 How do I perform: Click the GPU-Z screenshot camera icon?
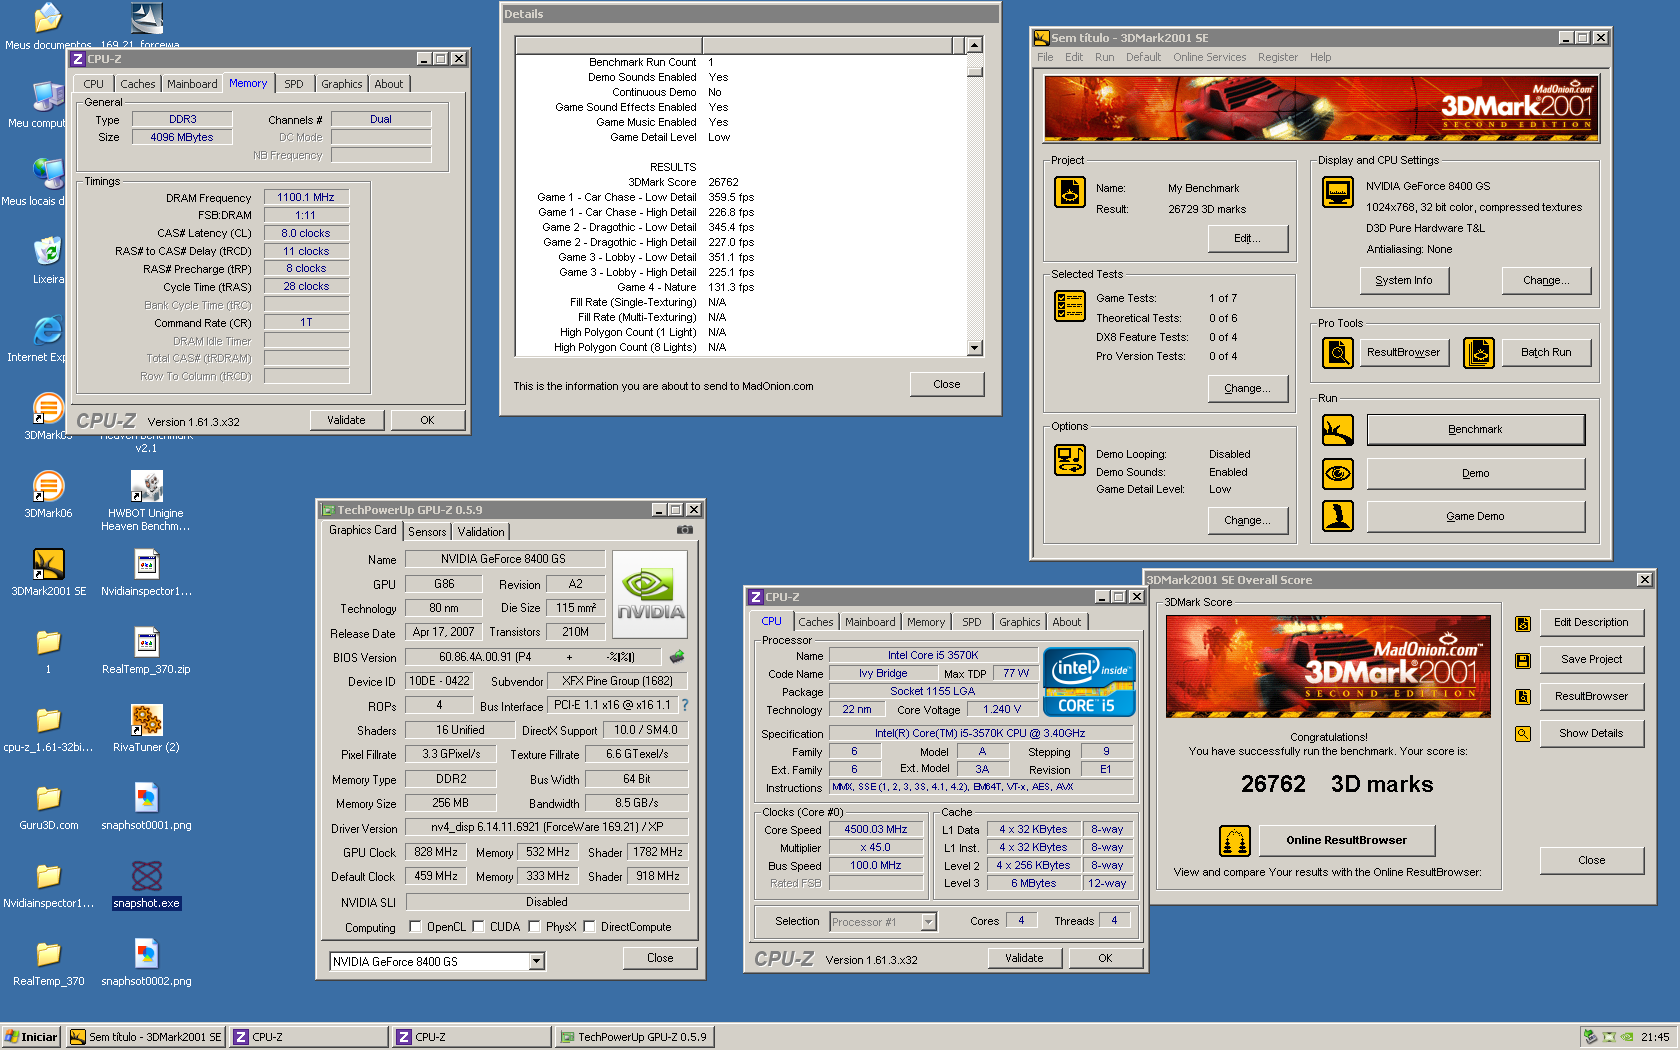click(x=684, y=530)
